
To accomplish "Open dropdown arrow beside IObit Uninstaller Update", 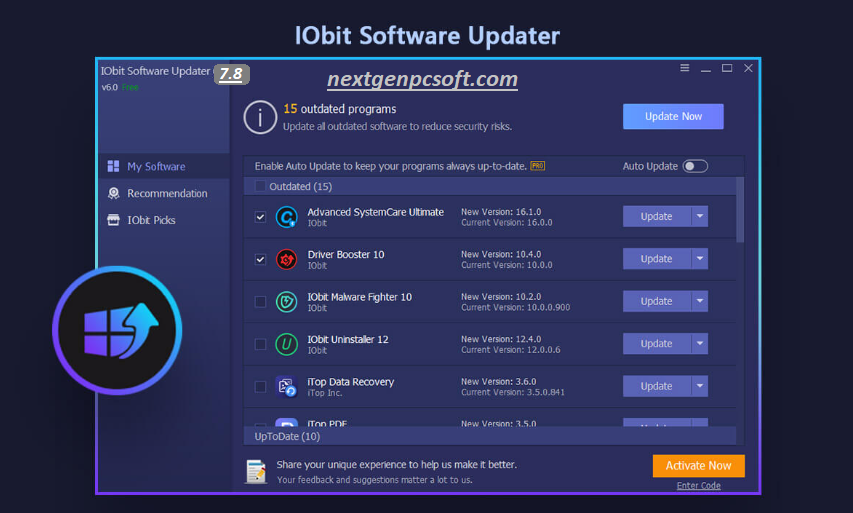I will tap(700, 344).
